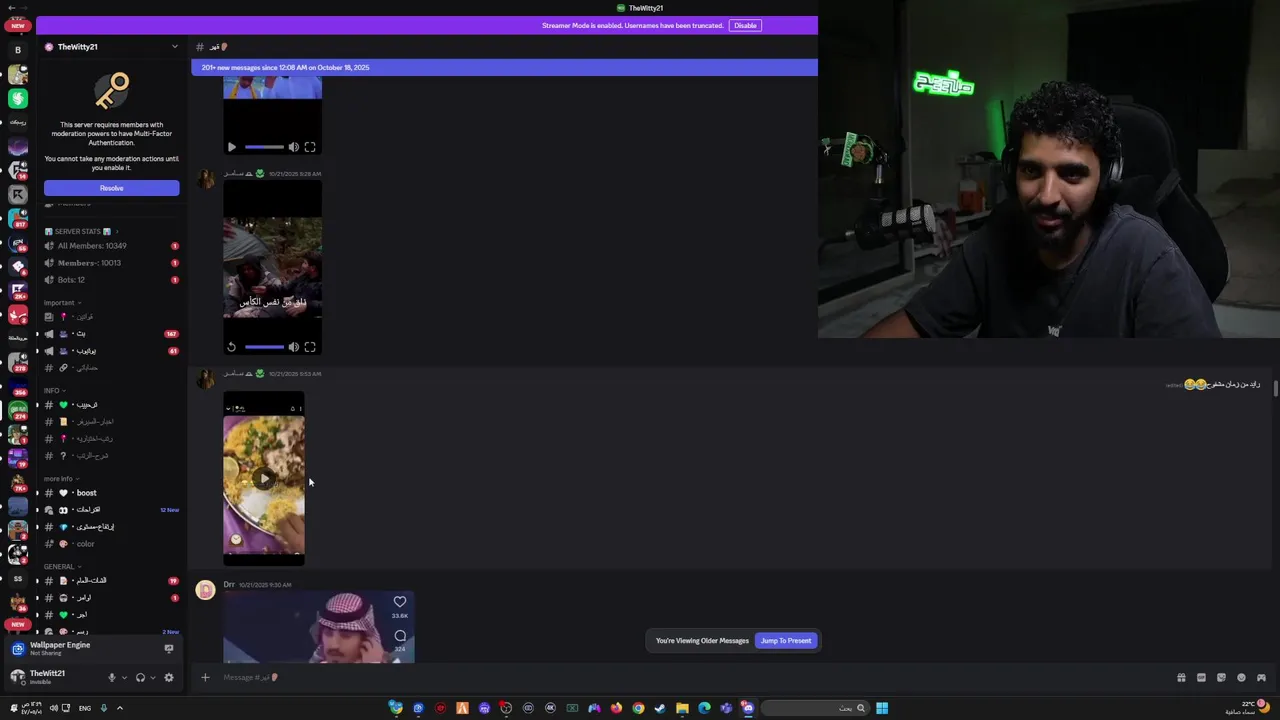Open Steam from the taskbar
This screenshot has height=720, width=1280.
pyautogui.click(x=660, y=708)
